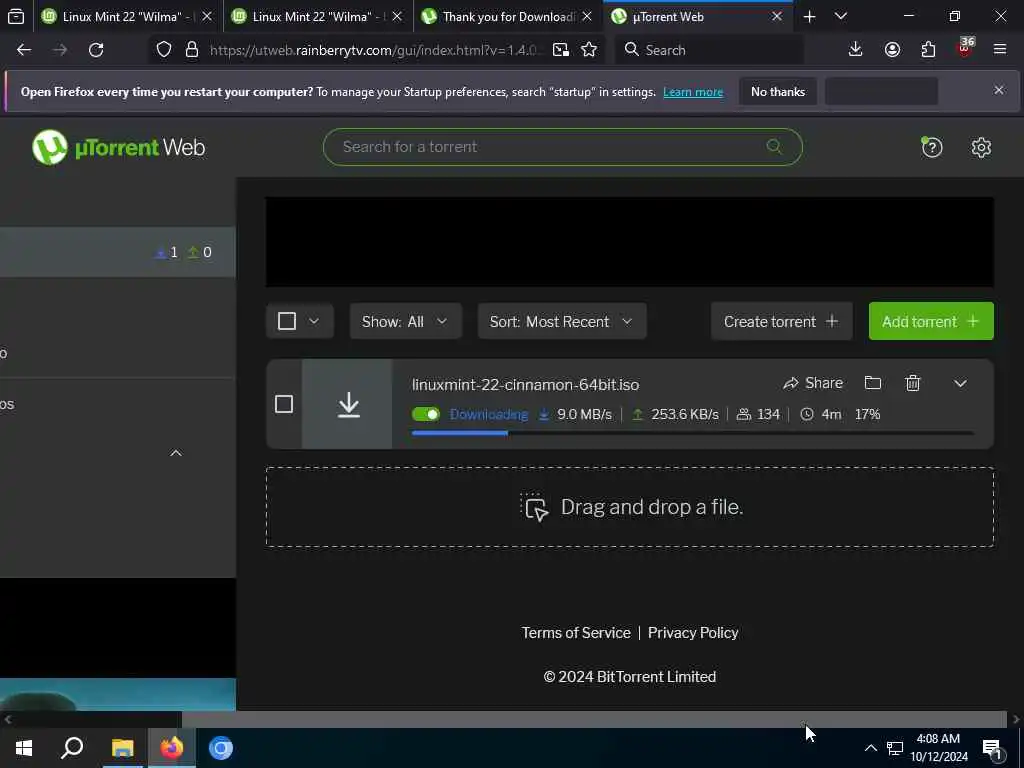Close the µTorrent Web tab
1024x768 pixels.
click(776, 16)
